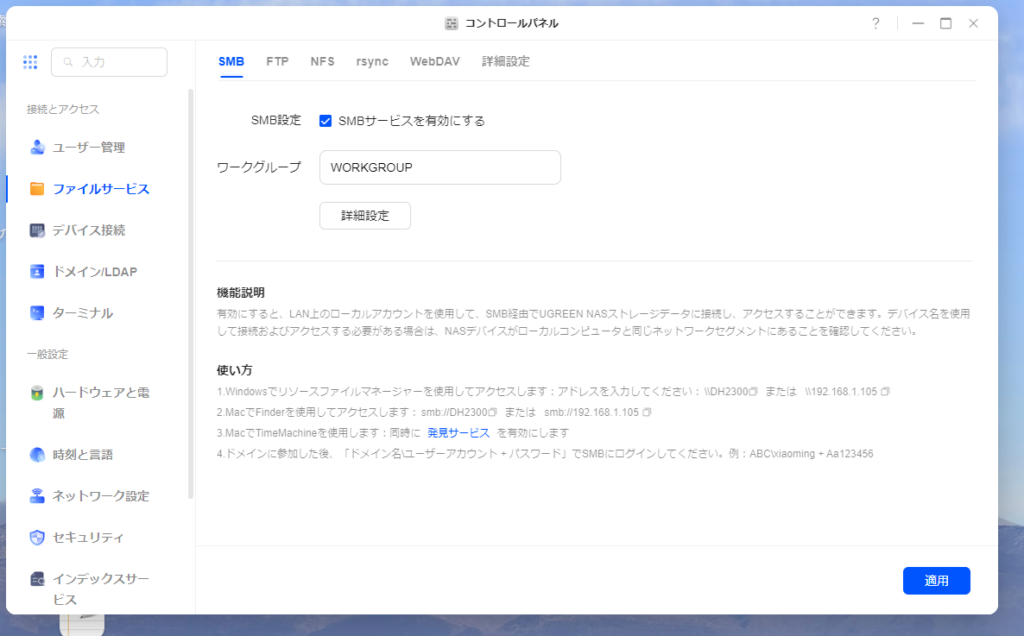Viewport: 1024px width, 636px height.
Task: Click the help question mark icon
Action: pos(876,23)
